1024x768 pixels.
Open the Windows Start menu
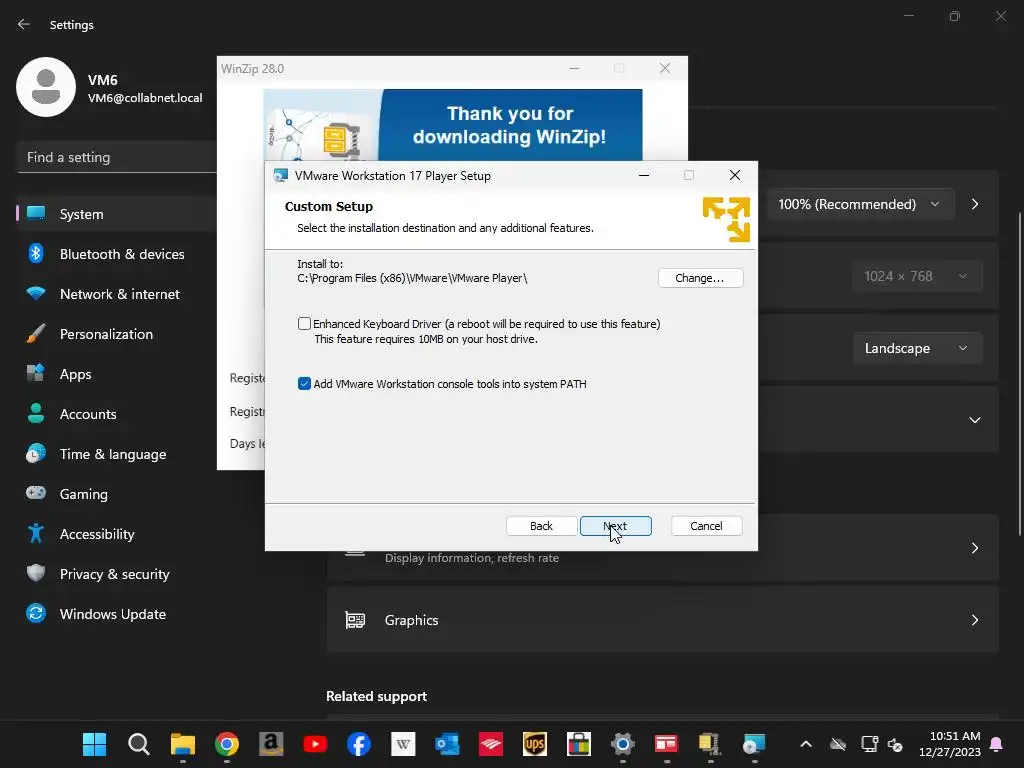point(95,744)
